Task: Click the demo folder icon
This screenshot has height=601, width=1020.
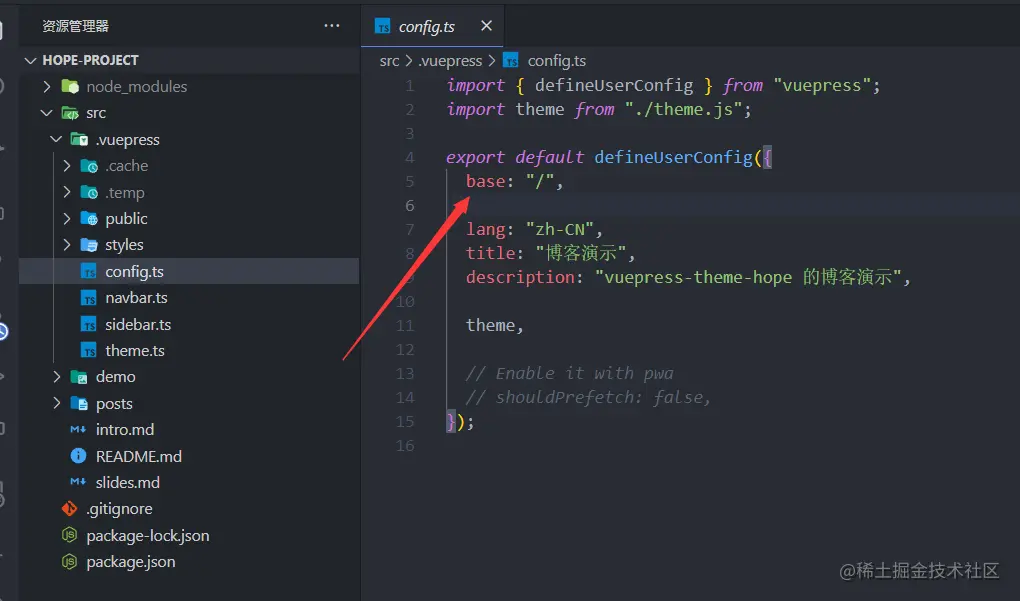Action: [79, 377]
